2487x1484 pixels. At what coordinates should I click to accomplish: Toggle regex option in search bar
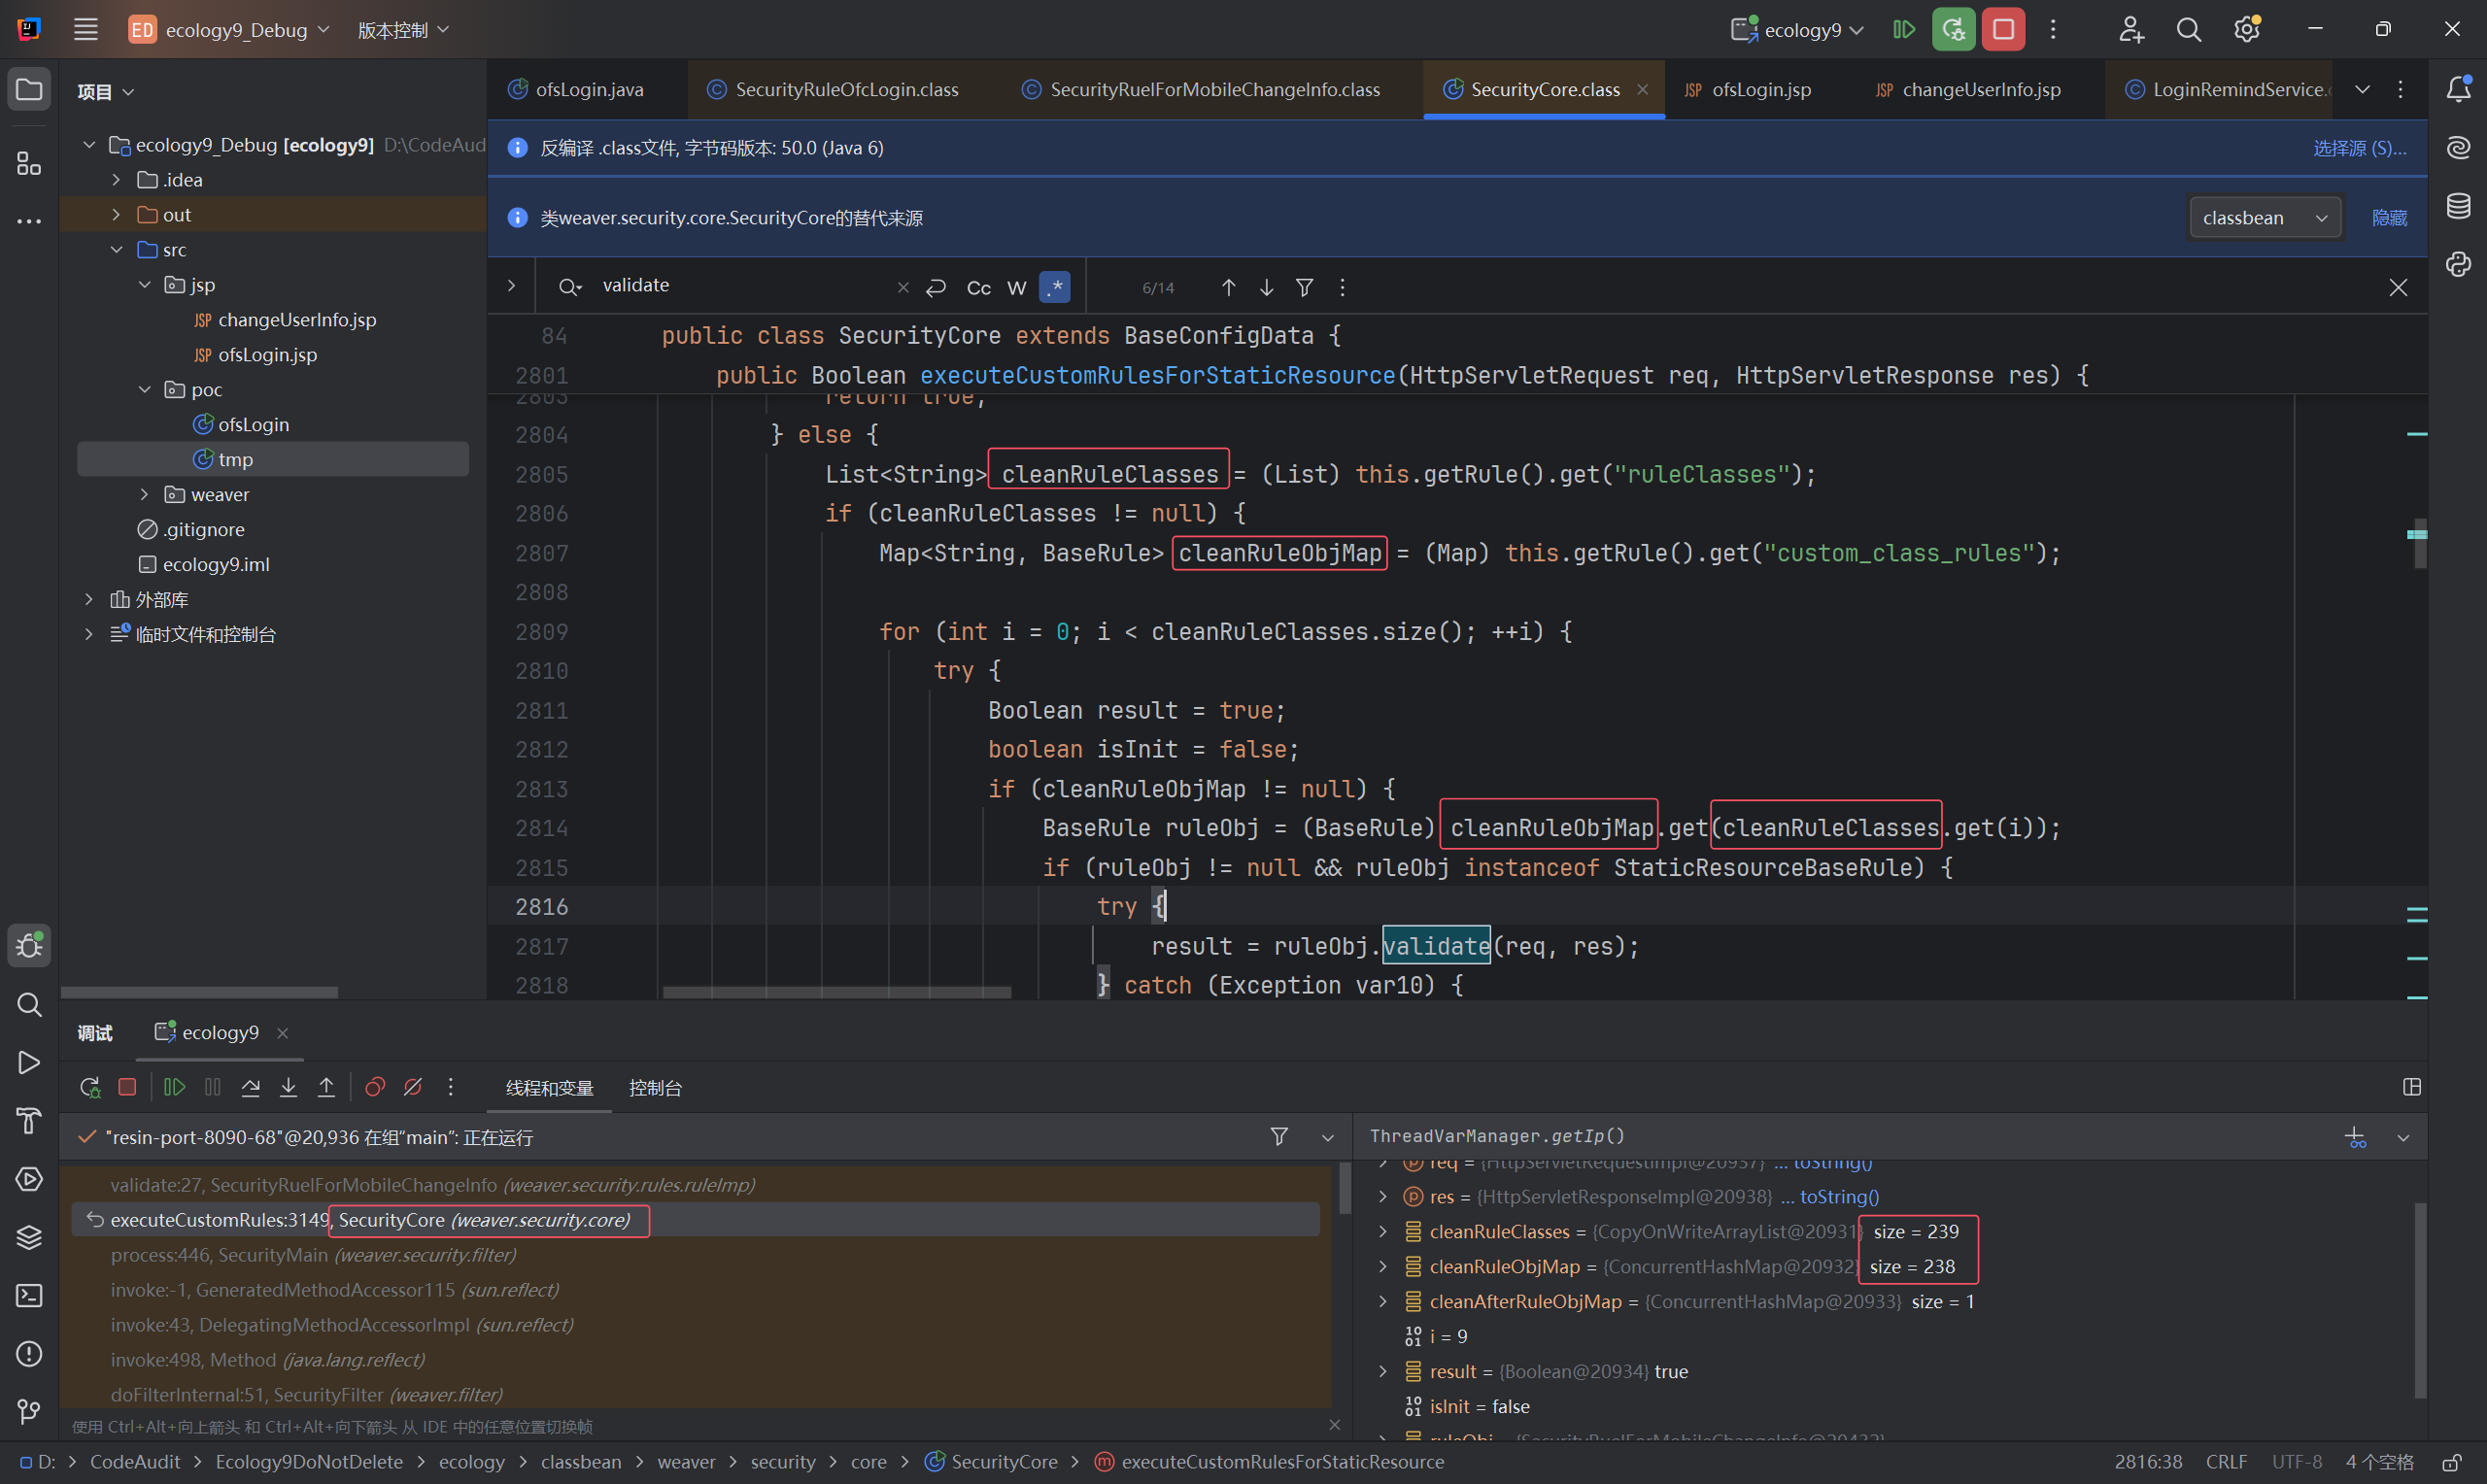click(1055, 288)
